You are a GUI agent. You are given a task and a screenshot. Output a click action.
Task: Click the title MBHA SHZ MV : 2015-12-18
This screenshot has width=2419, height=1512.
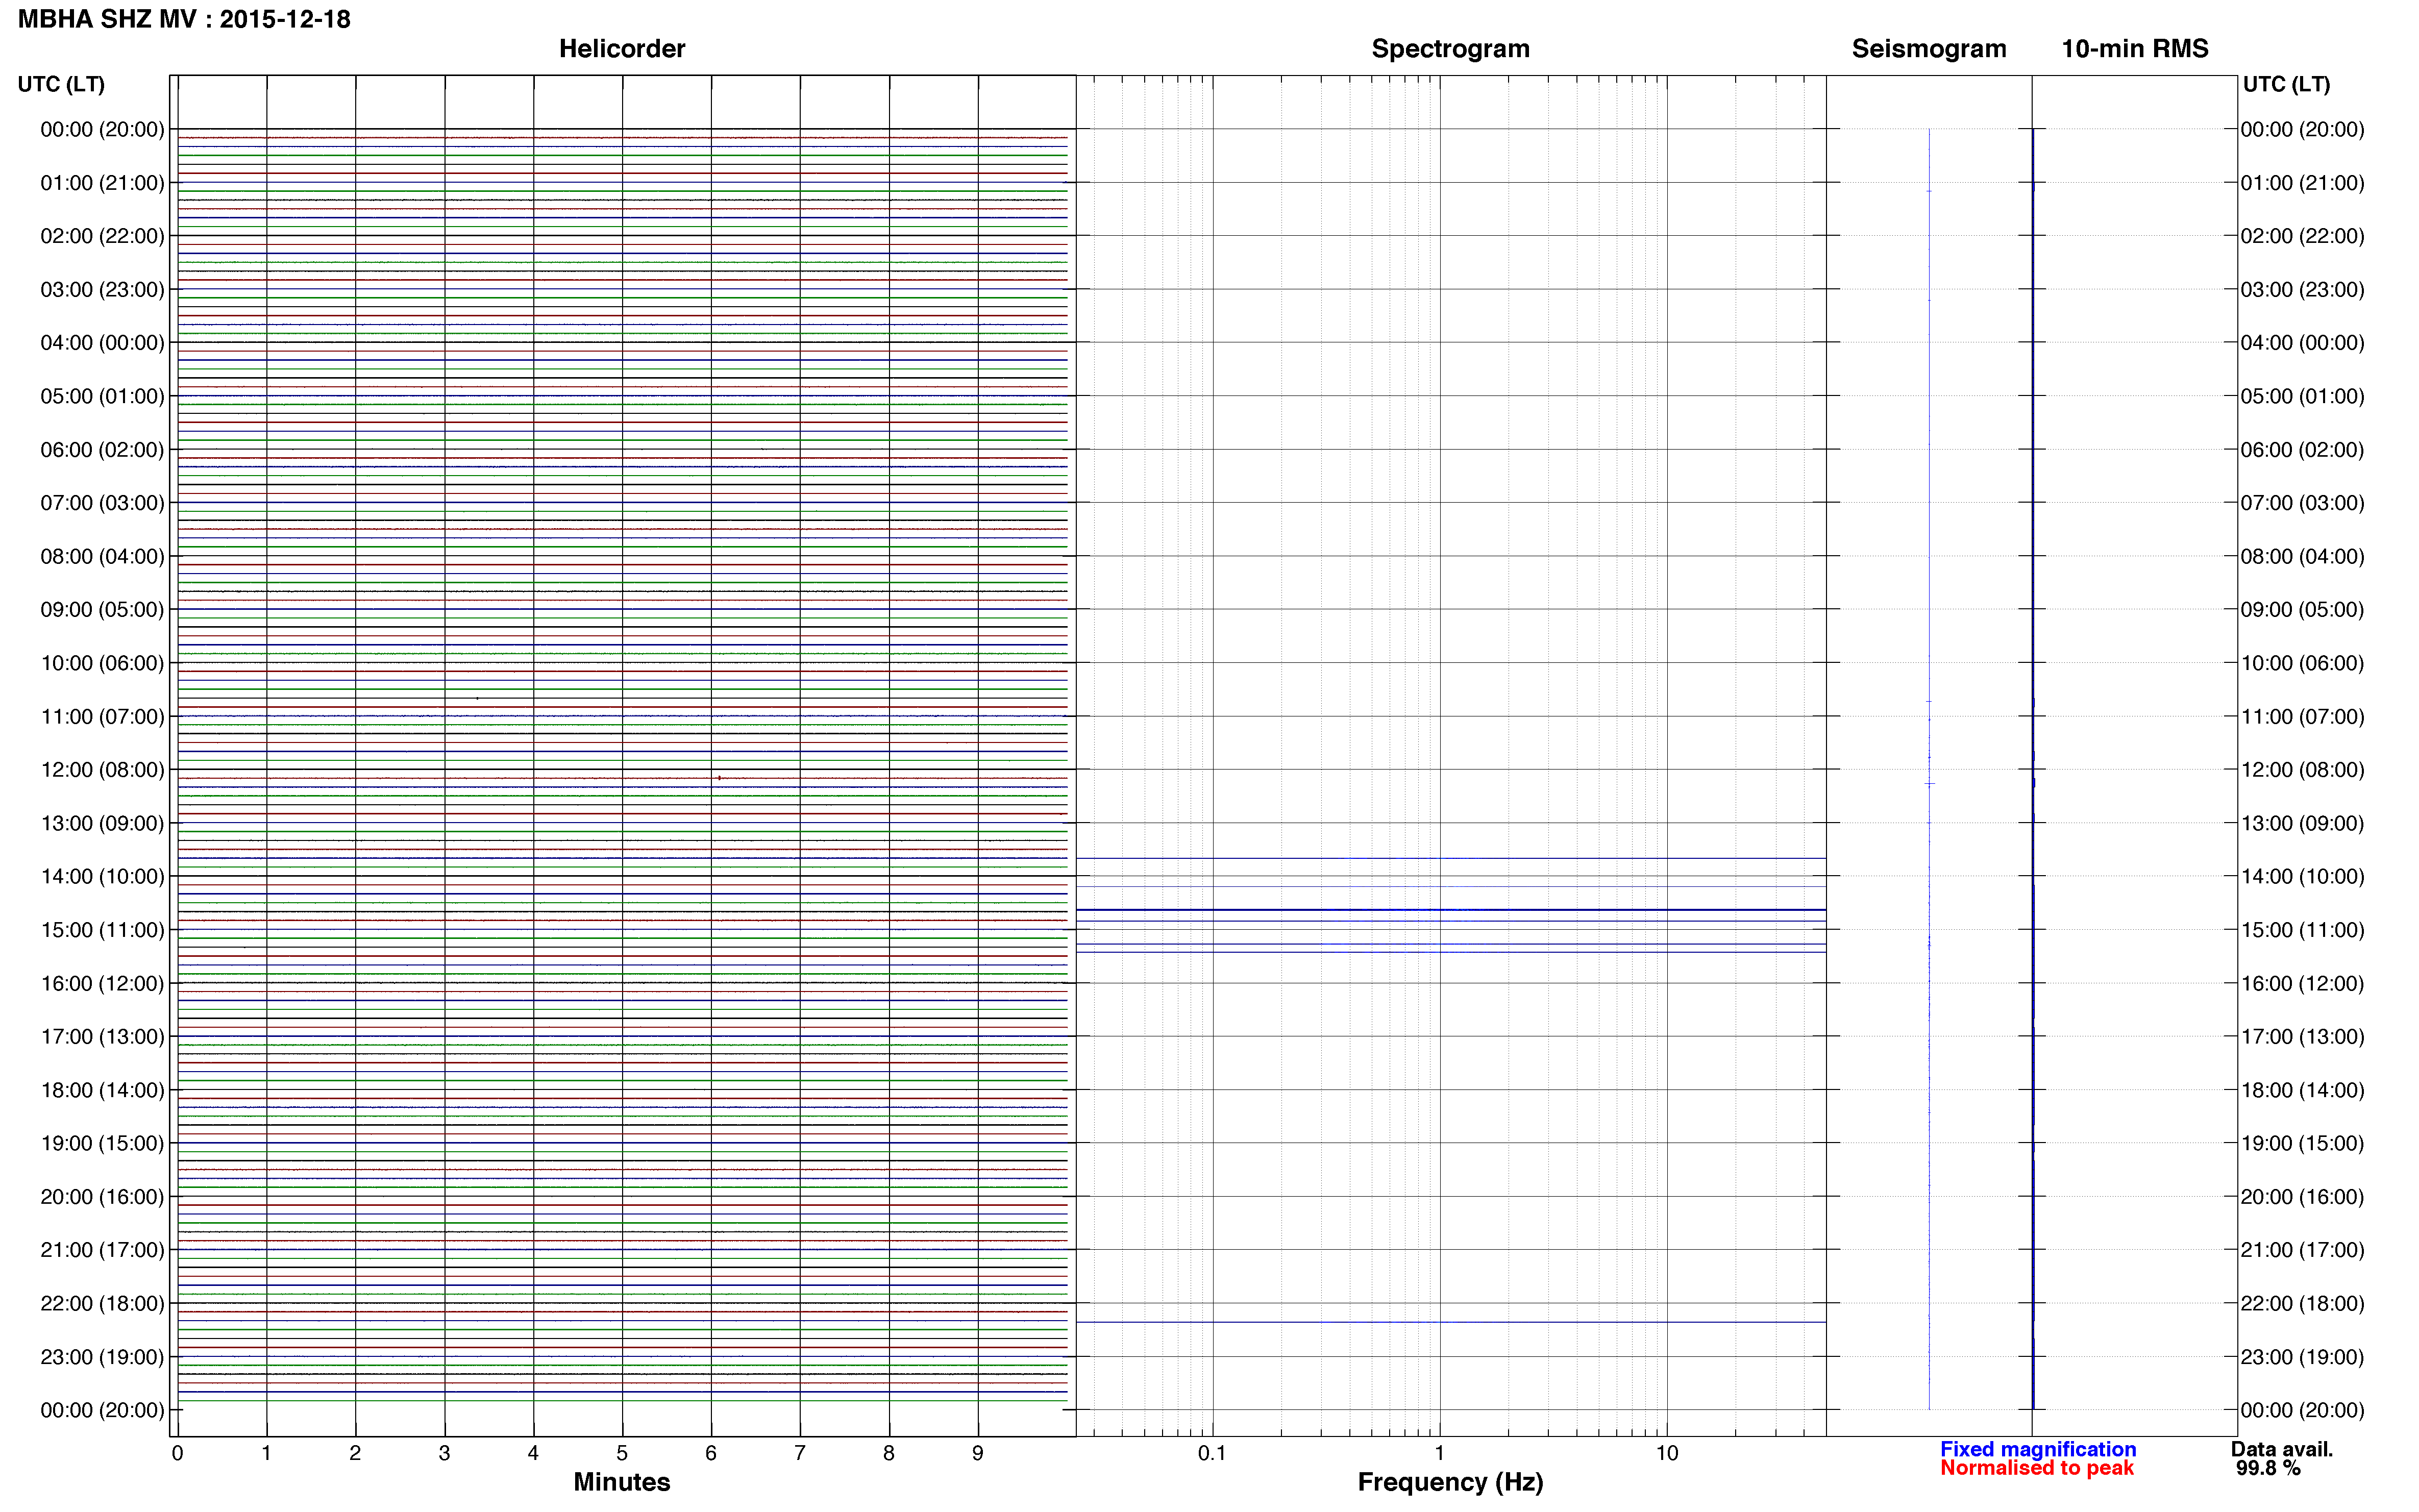[184, 19]
